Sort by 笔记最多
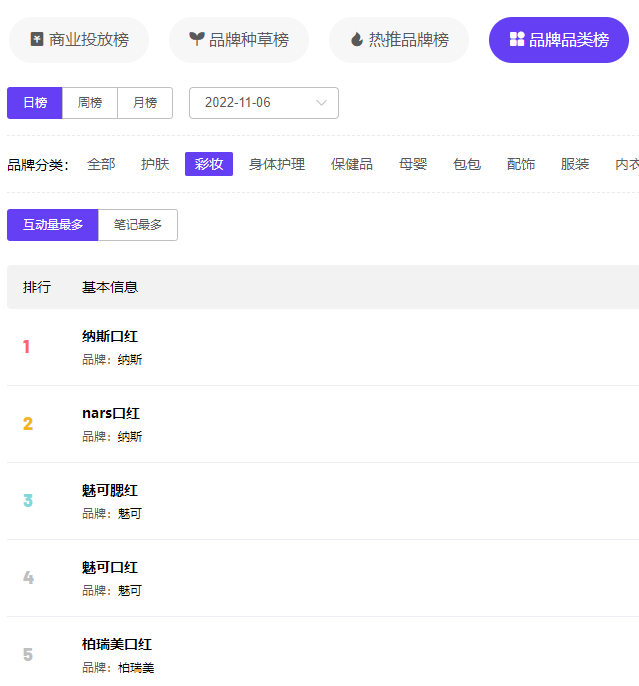Viewport: 639px width, 686px height. click(138, 225)
